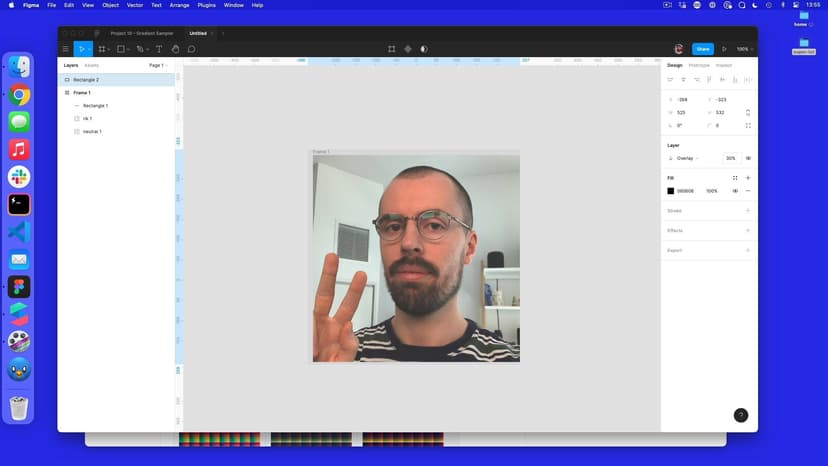Switch to the Inspect tab

coord(724,66)
